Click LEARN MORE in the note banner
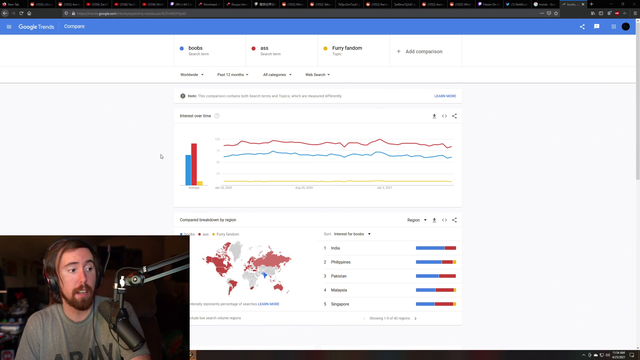640x360 pixels. [445, 96]
